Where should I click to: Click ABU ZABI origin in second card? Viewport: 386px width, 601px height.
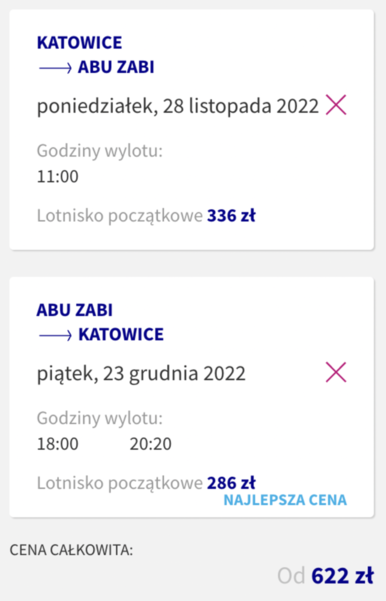click(75, 310)
